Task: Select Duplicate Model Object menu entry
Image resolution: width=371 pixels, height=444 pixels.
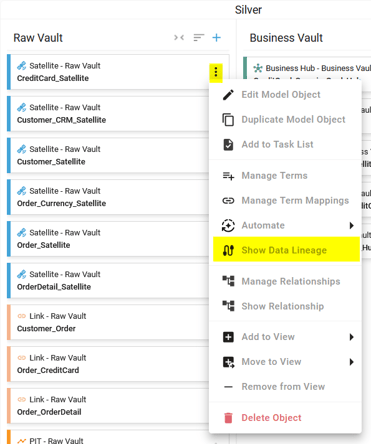Action: [x=293, y=120]
